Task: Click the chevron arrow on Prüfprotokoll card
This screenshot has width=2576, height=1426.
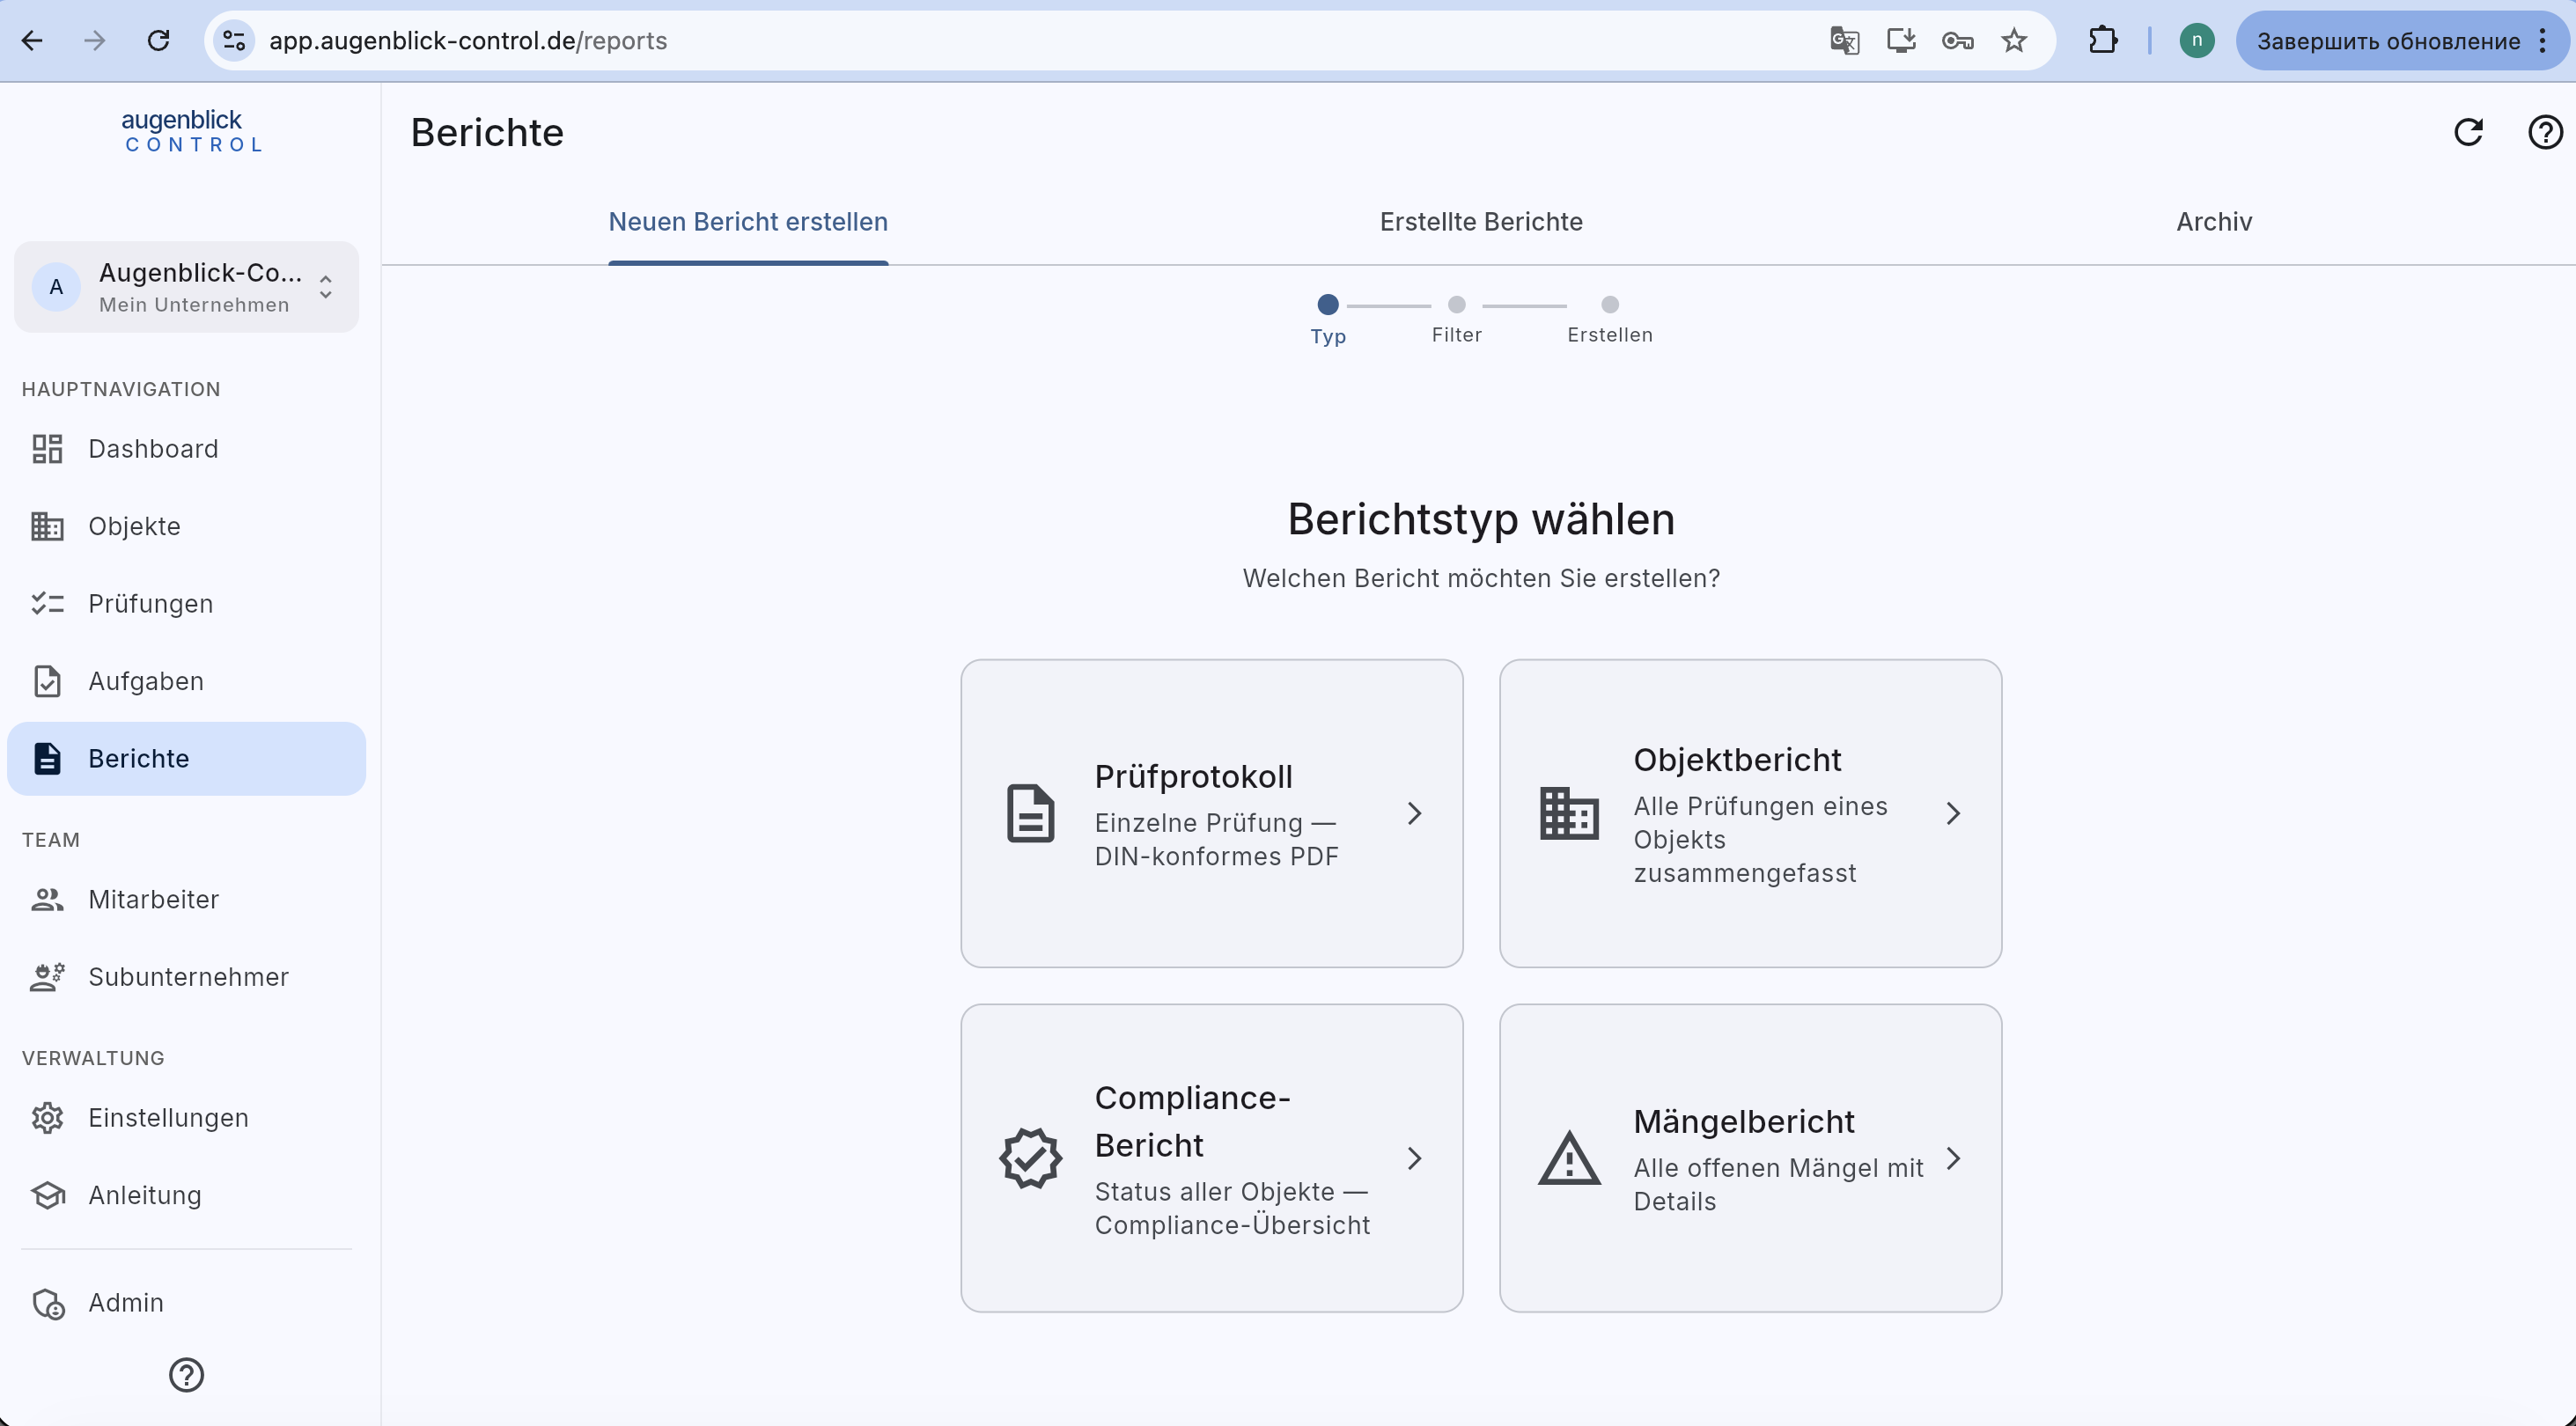Action: coord(1414,813)
